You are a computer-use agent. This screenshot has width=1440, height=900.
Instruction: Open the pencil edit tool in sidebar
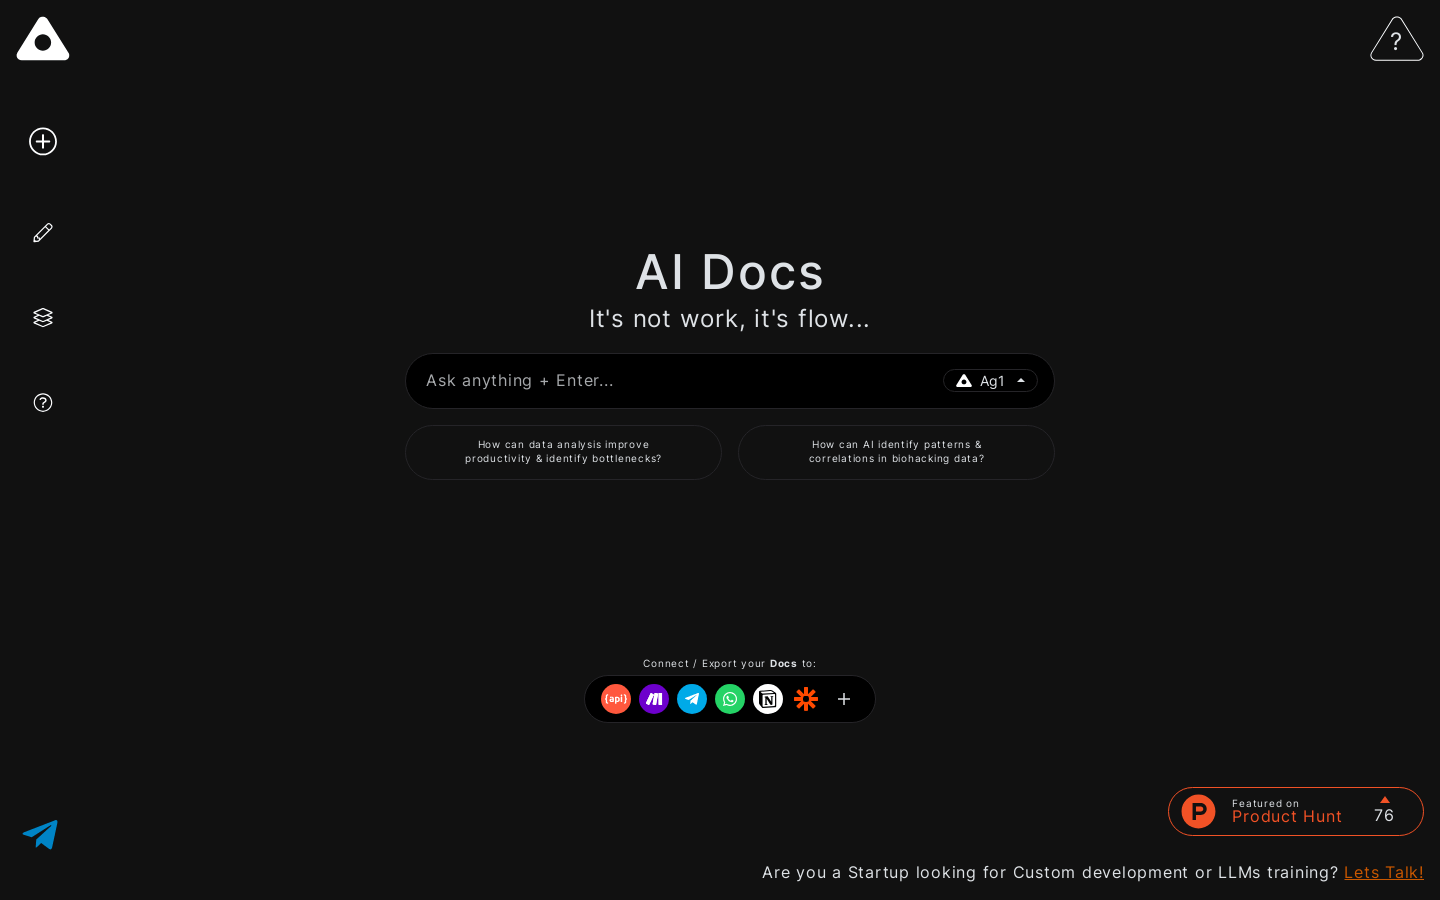tap(43, 232)
